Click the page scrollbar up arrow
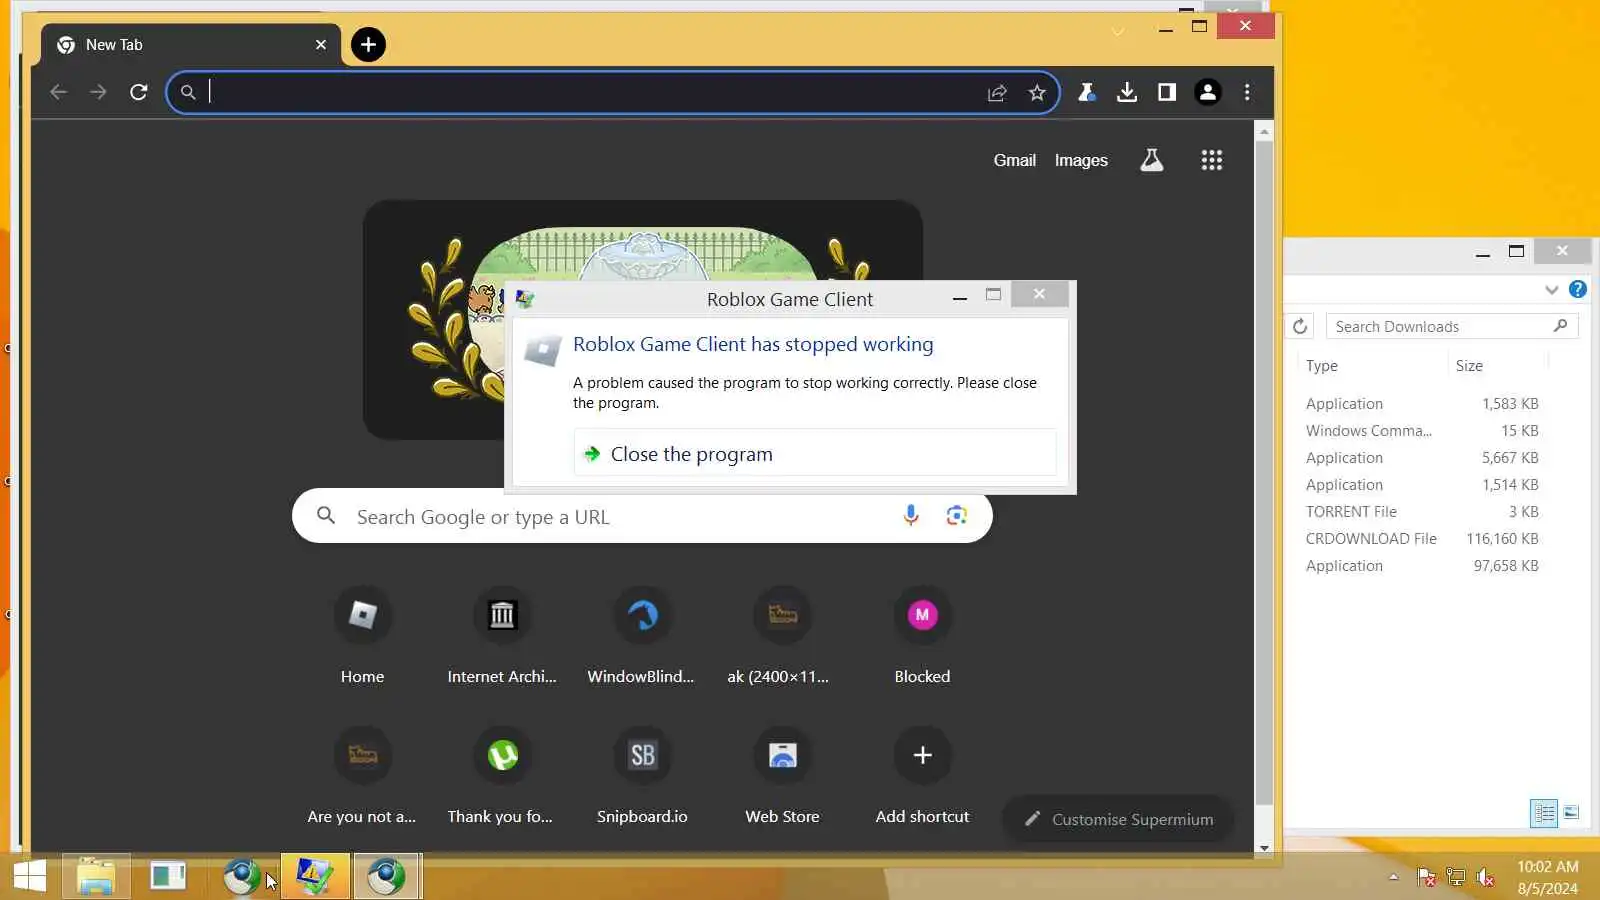The width and height of the screenshot is (1600, 900). pos(1264,131)
